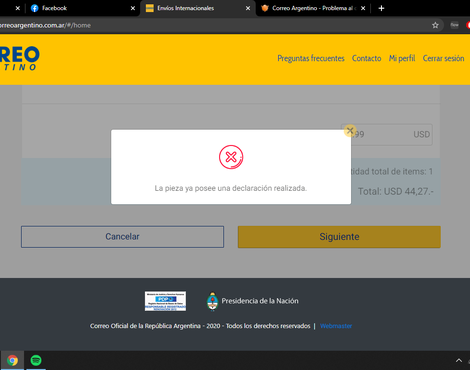
Task: Open Preguntas frecuentes link
Action: pos(311,58)
